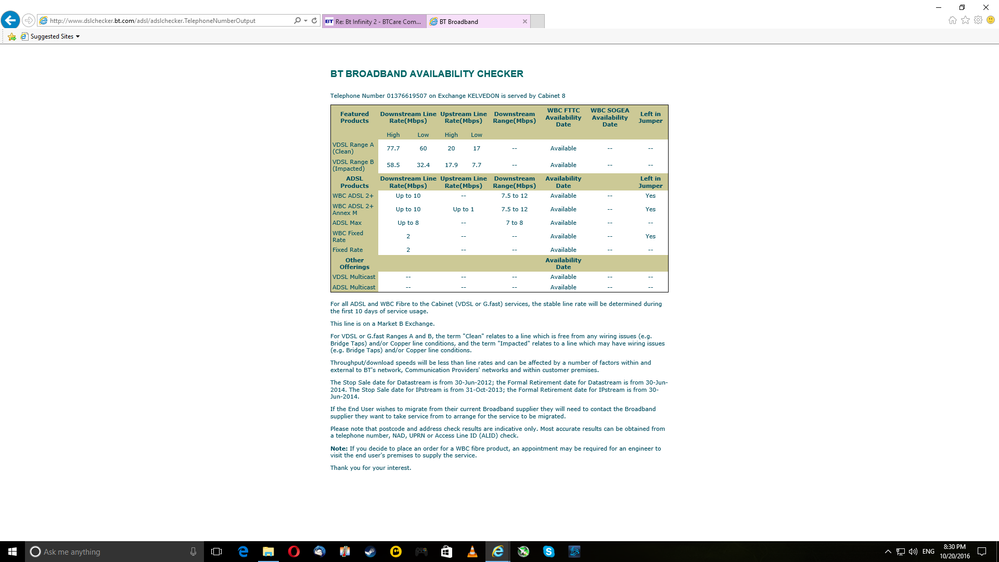Screen dimensions: 999x562
Task: Launch Microsoft Edge from taskbar
Action: [243, 551]
